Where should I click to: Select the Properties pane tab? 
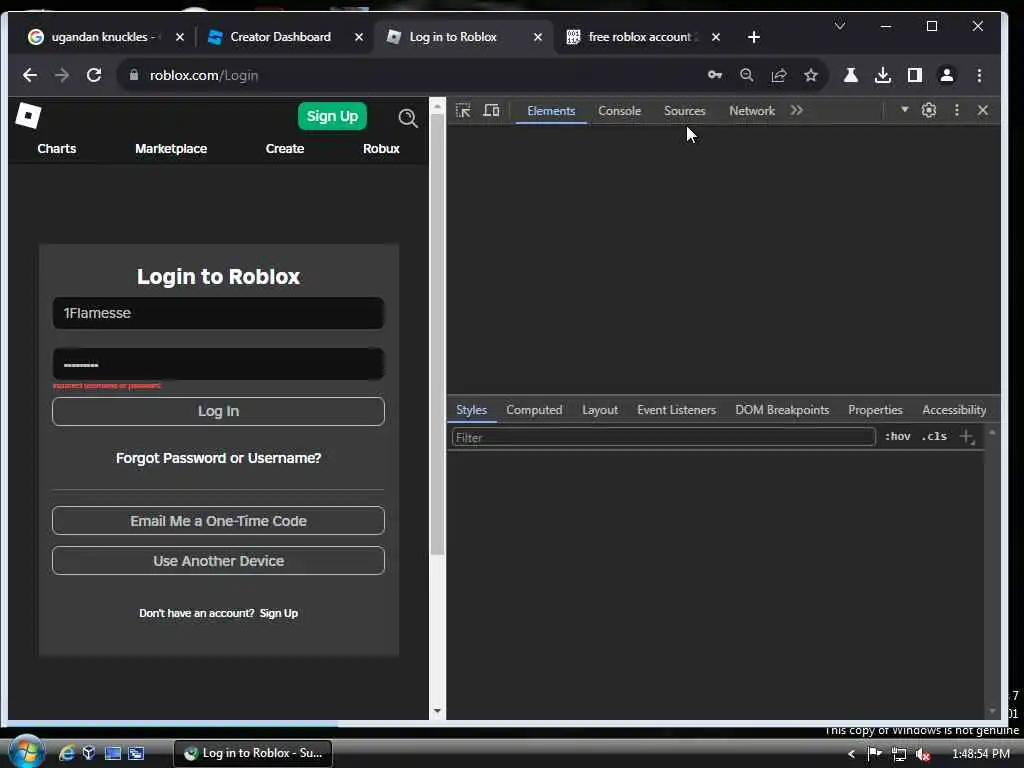875,410
